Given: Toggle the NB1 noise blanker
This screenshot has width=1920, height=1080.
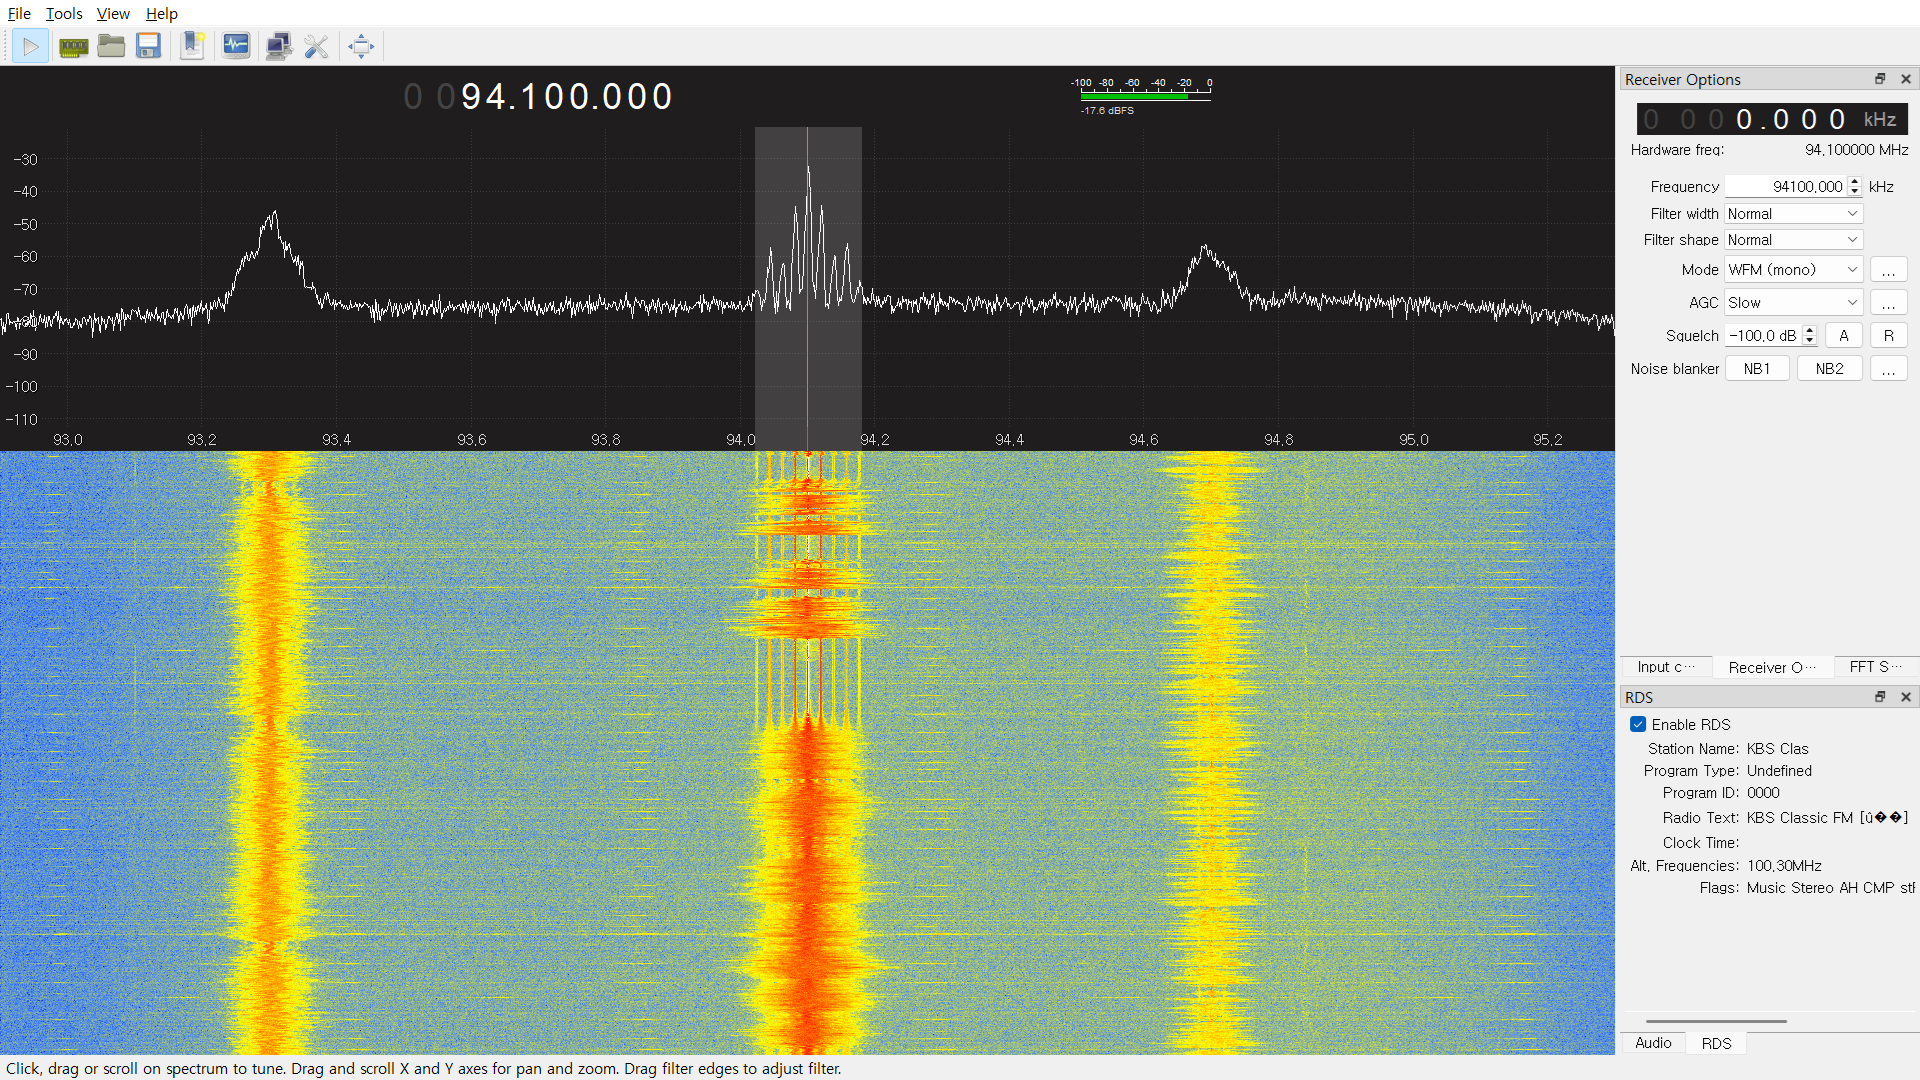Looking at the screenshot, I should [x=1756, y=369].
